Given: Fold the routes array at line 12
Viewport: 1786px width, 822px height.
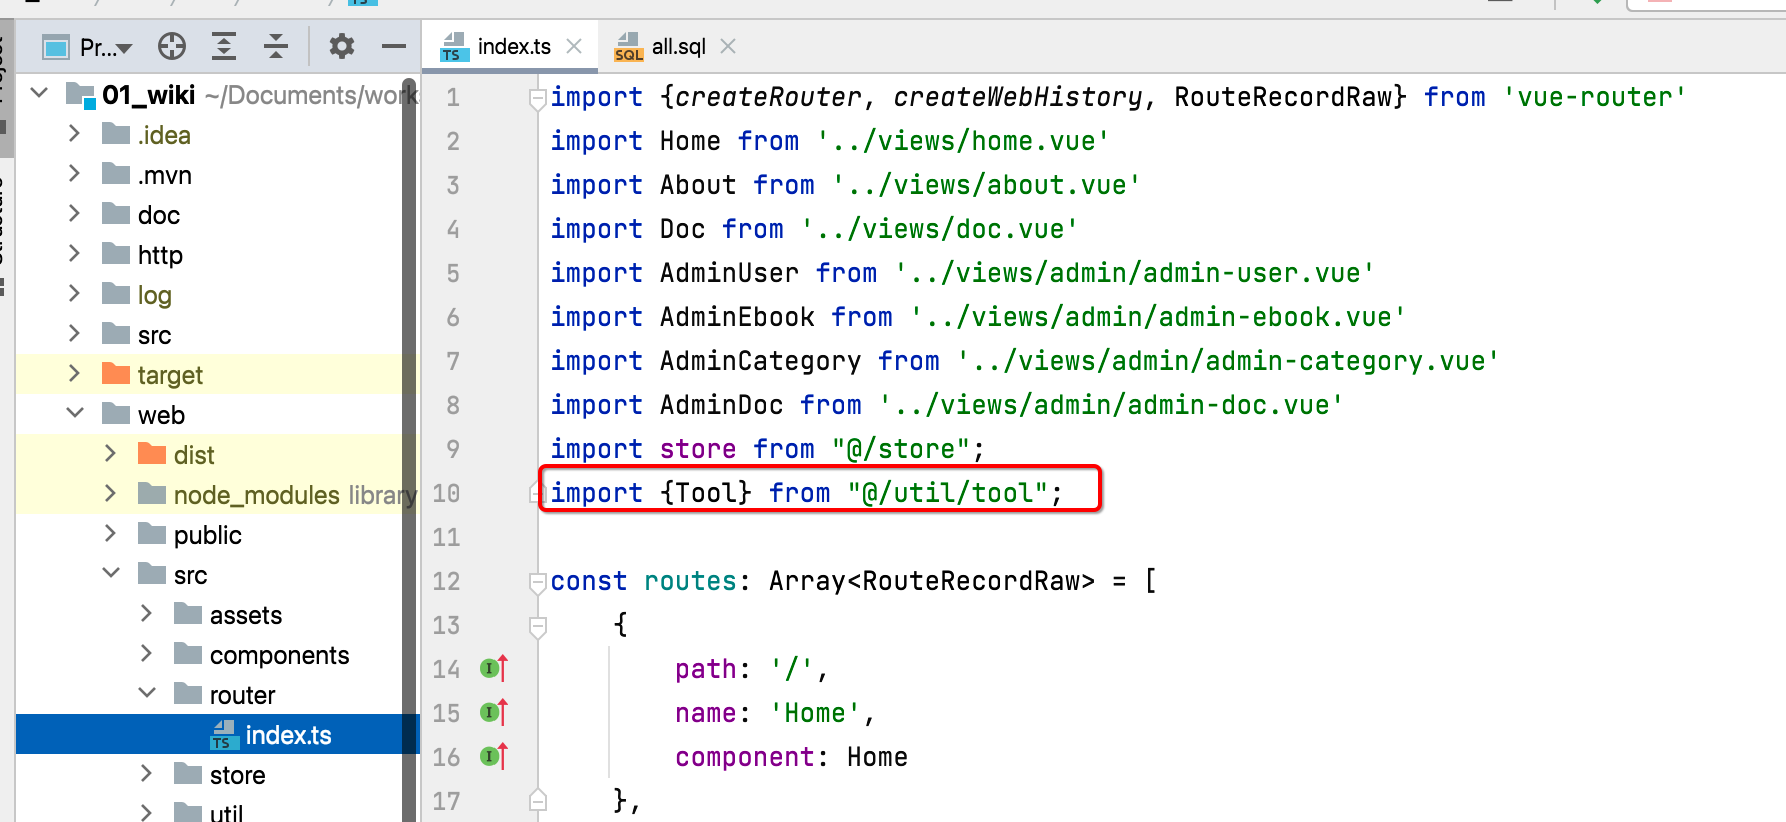Looking at the screenshot, I should pyautogui.click(x=538, y=582).
